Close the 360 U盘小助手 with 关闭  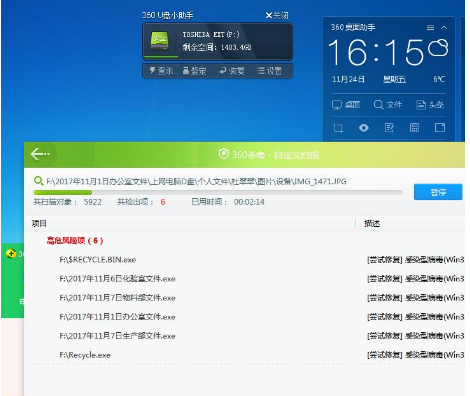click(277, 15)
